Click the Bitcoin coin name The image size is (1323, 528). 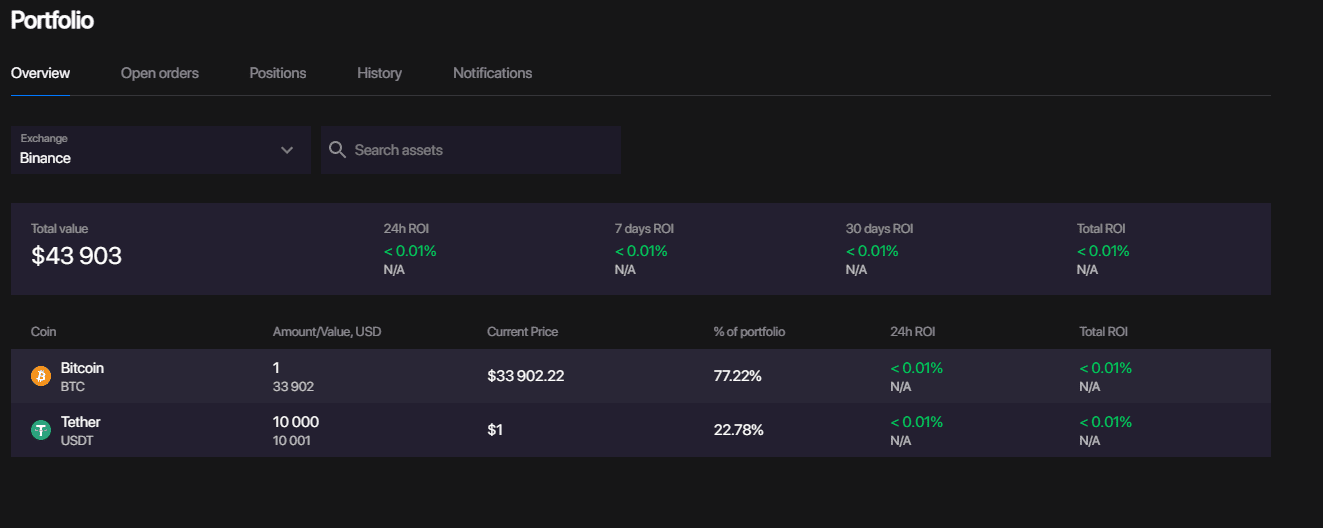(82, 368)
